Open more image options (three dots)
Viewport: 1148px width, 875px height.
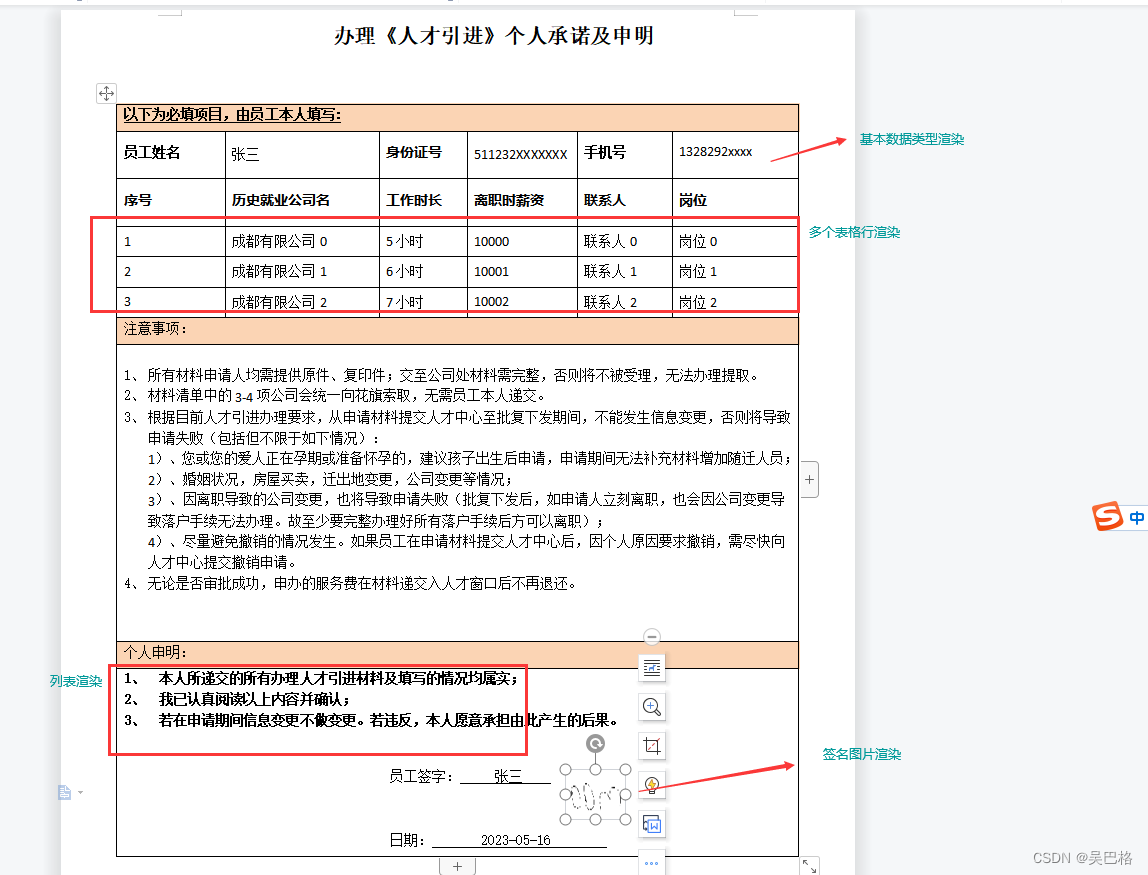[x=651, y=862]
